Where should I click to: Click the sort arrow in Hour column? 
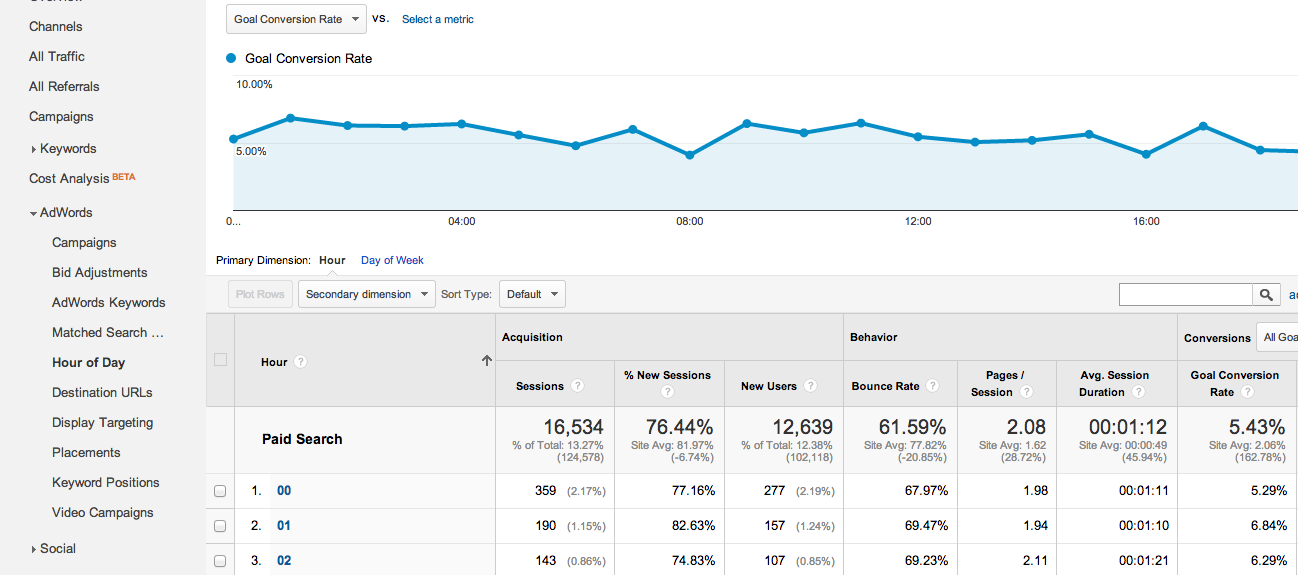click(487, 361)
